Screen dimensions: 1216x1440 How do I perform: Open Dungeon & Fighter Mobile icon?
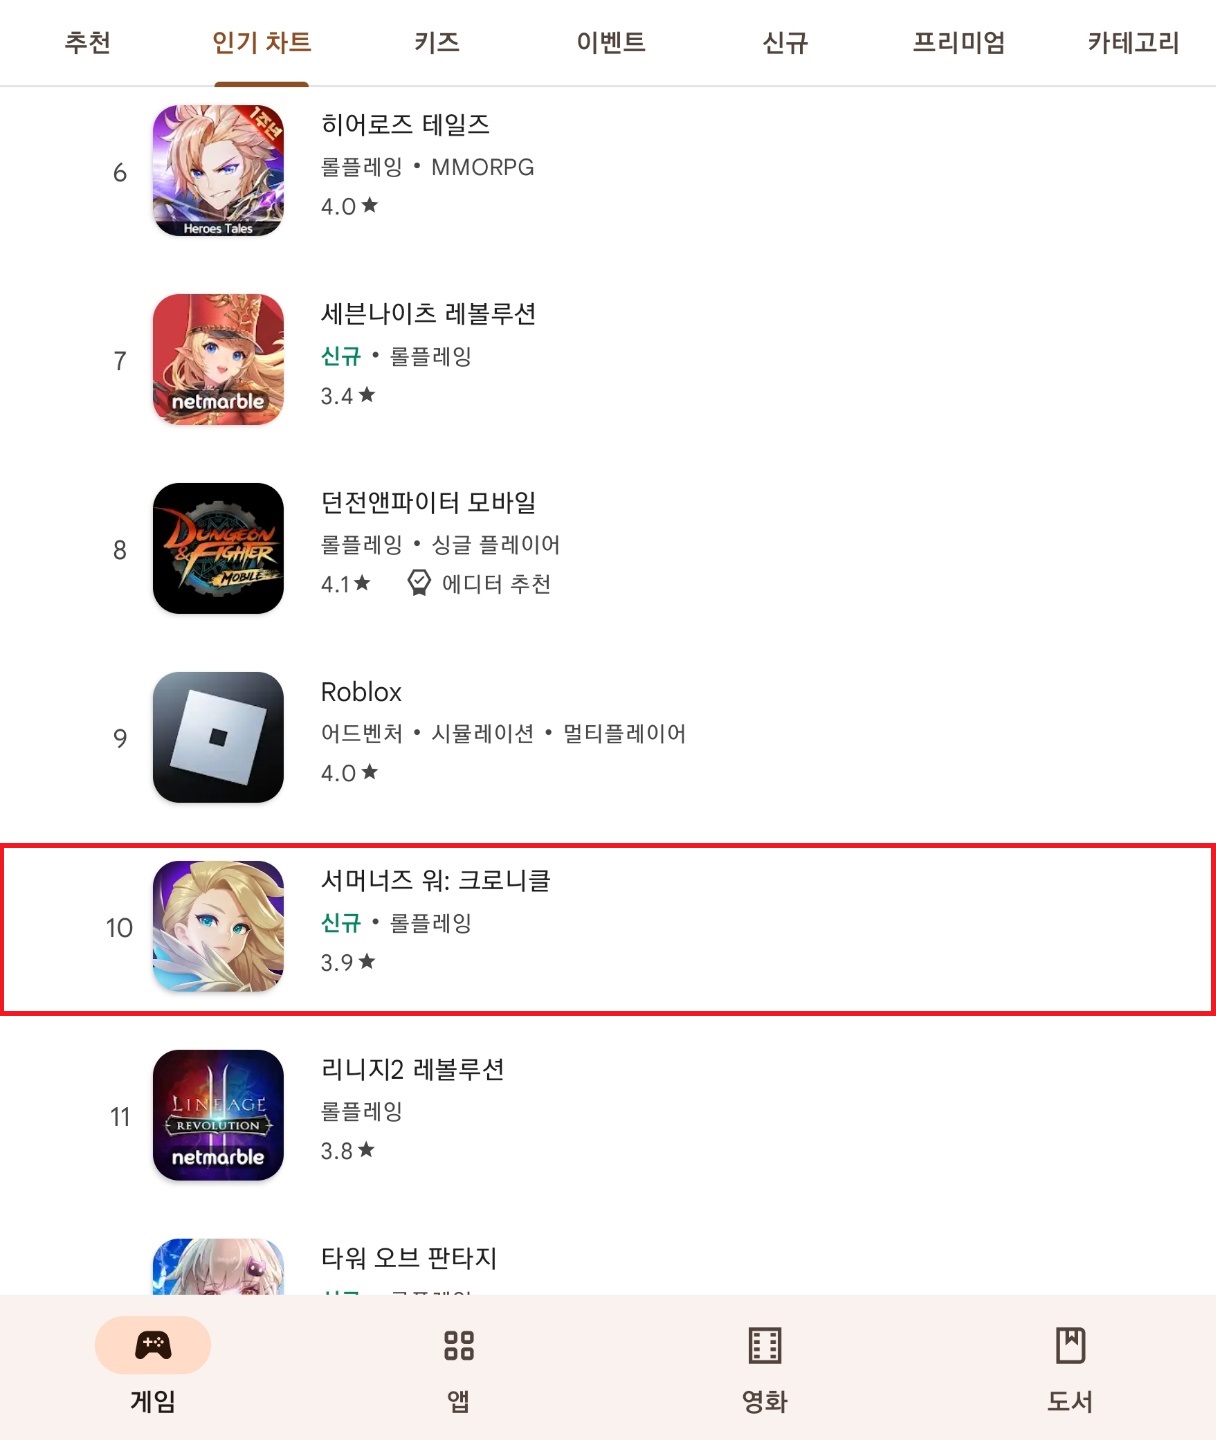(218, 549)
